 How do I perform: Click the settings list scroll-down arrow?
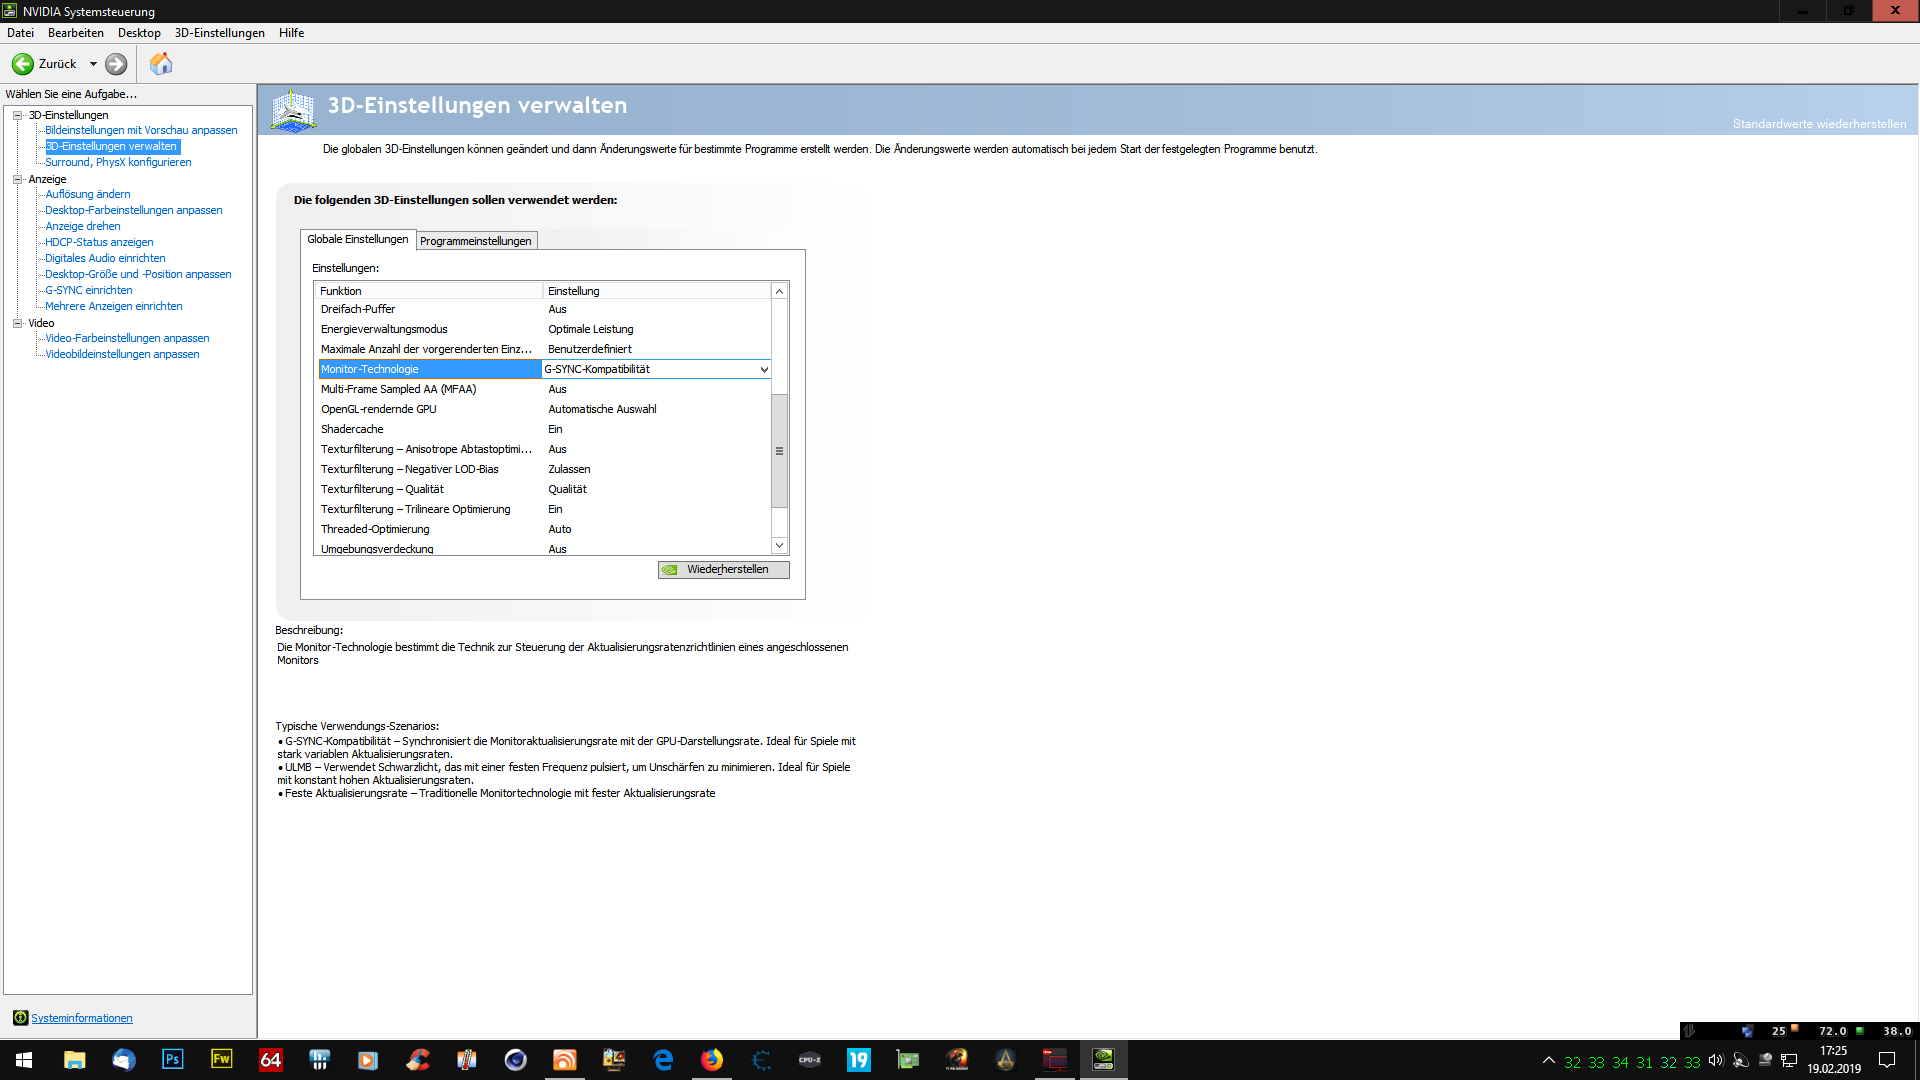(x=779, y=546)
